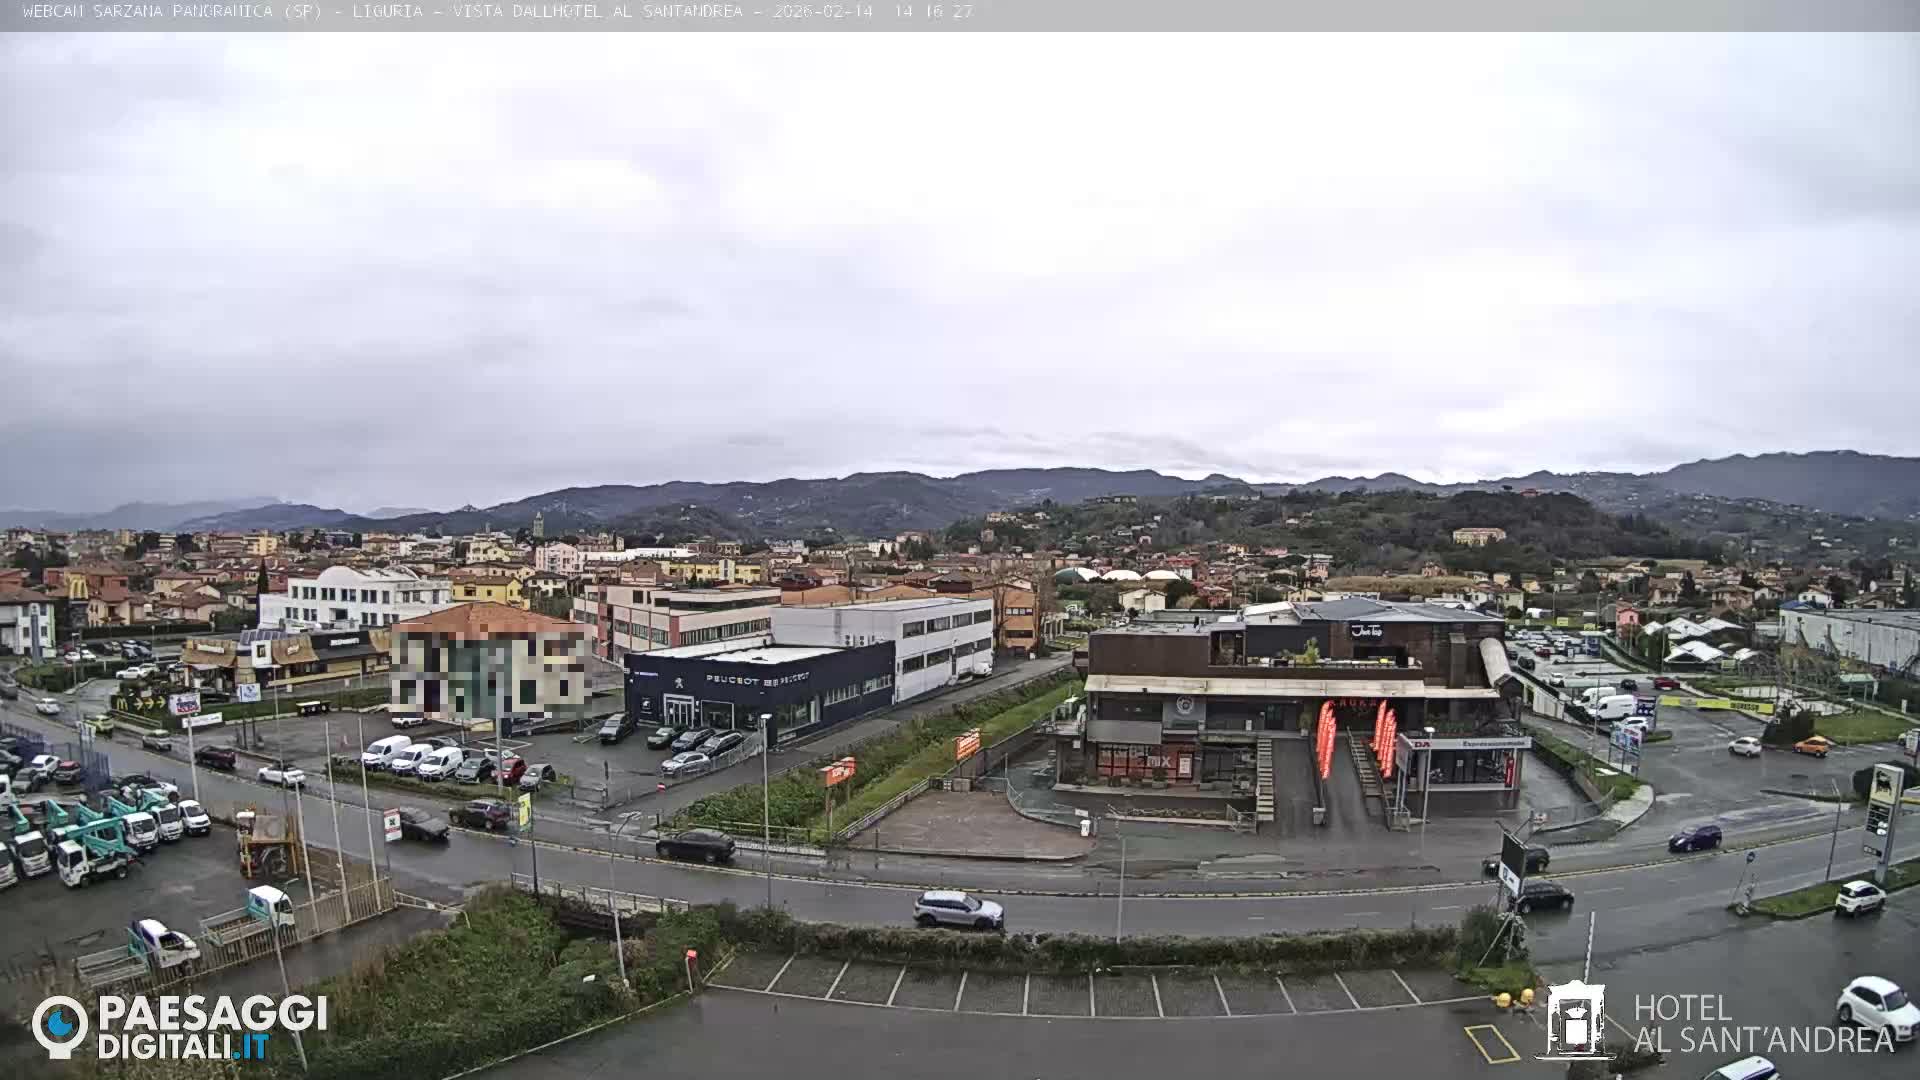Click the 'VISTA DALLHOTEL AL SANTANDREA' caption text
This screenshot has height=1080, width=1920.
(598, 12)
